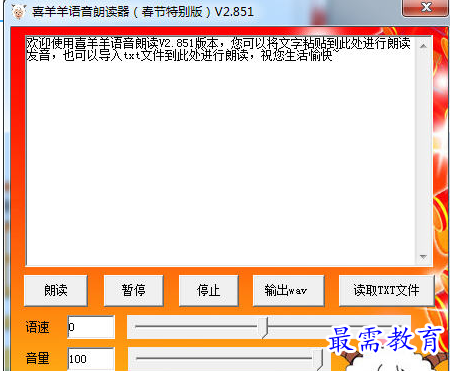This screenshot has width=450, height=371.
Task: Stop reading with 停止 button
Action: click(x=209, y=290)
